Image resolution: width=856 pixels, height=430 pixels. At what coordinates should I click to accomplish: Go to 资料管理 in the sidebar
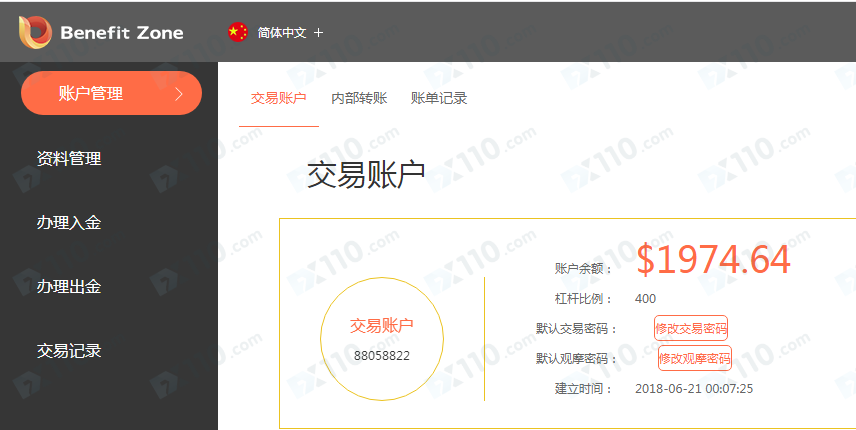tap(69, 158)
